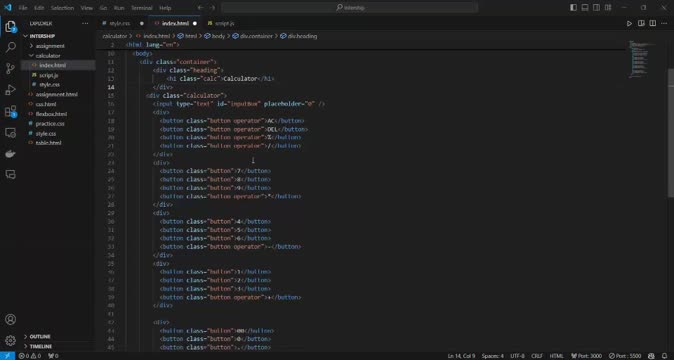This screenshot has height=360, width=674.
Task: Open the chat panel icon in activity bar
Action: (x=10, y=174)
